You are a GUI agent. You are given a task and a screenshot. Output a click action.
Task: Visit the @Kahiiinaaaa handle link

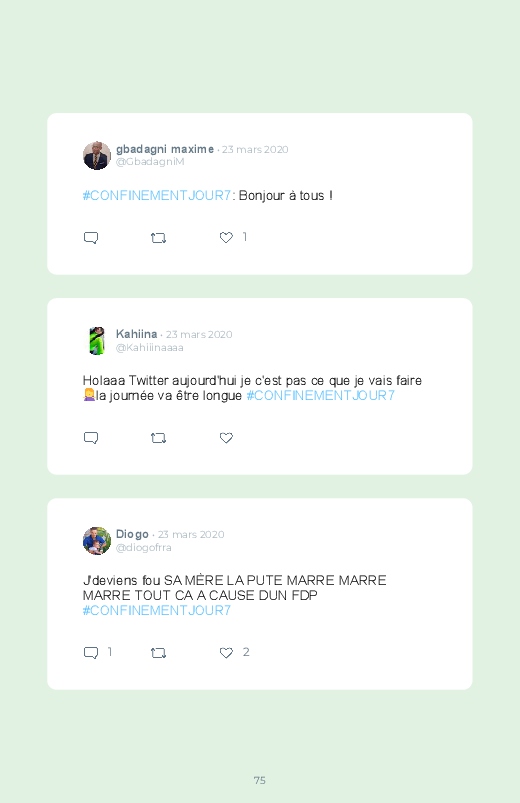[149, 348]
